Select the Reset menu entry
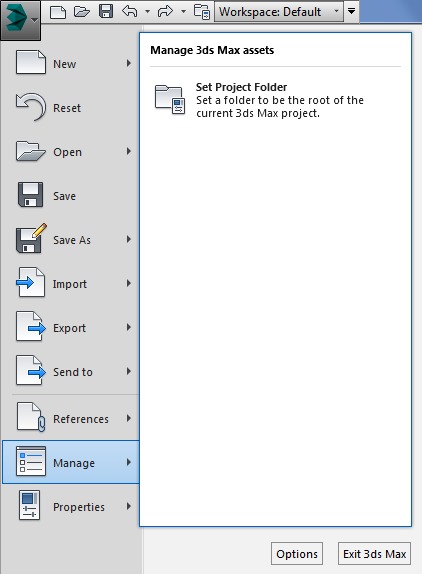The height and width of the screenshot is (574, 422). coord(70,107)
